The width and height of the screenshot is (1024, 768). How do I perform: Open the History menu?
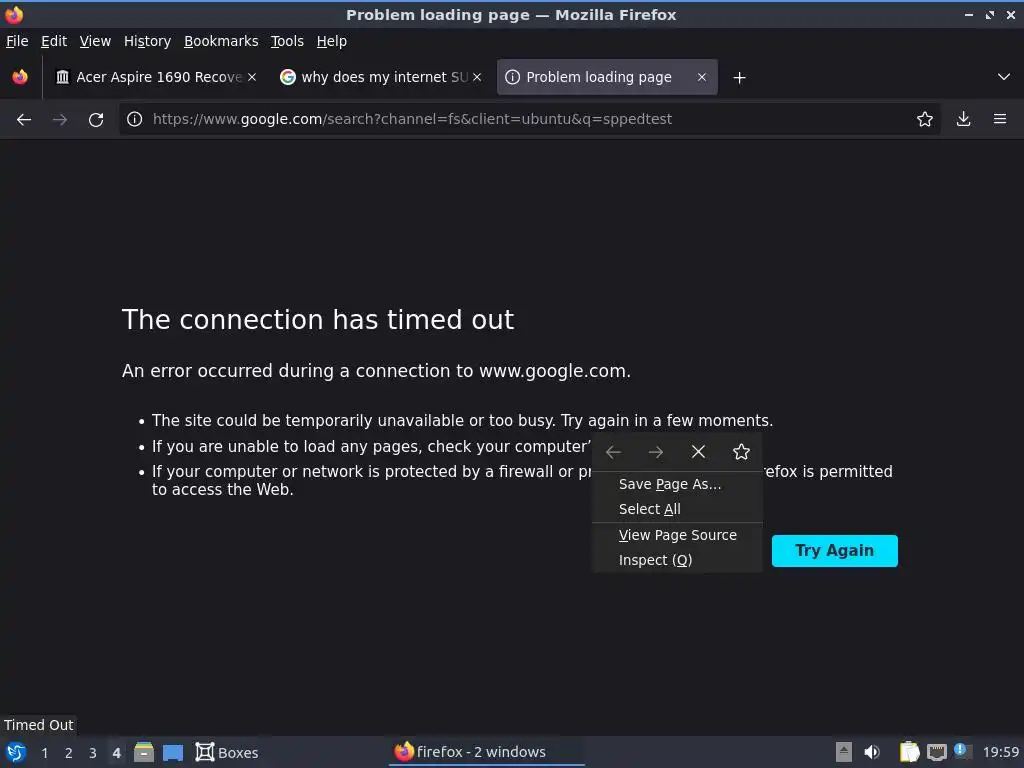pos(148,41)
